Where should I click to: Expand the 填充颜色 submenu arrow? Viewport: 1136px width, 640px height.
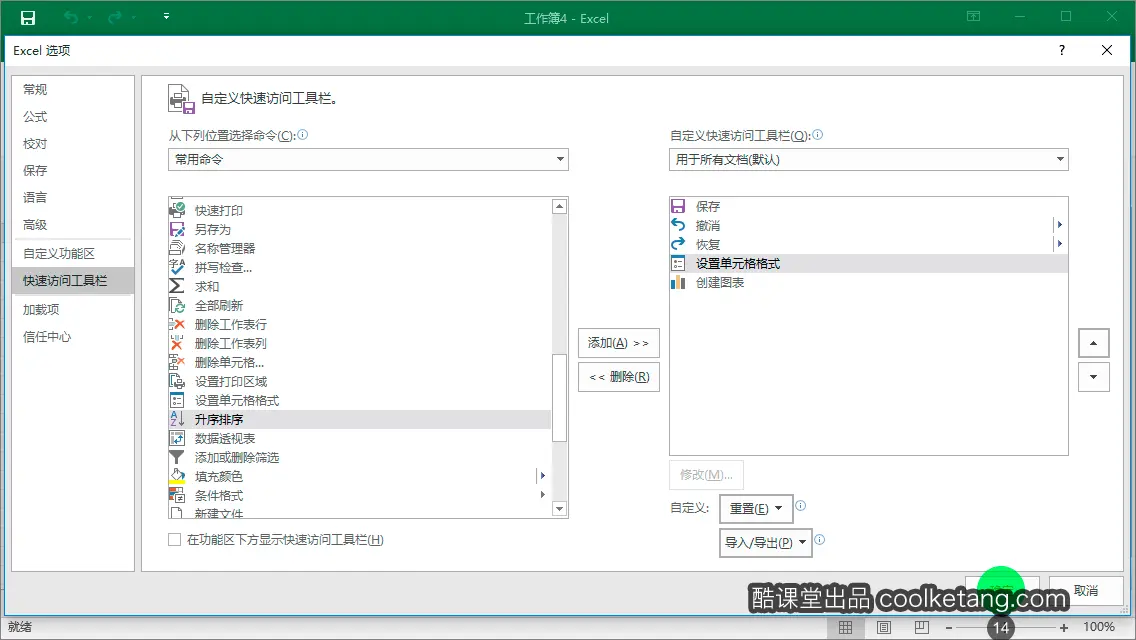coord(542,476)
